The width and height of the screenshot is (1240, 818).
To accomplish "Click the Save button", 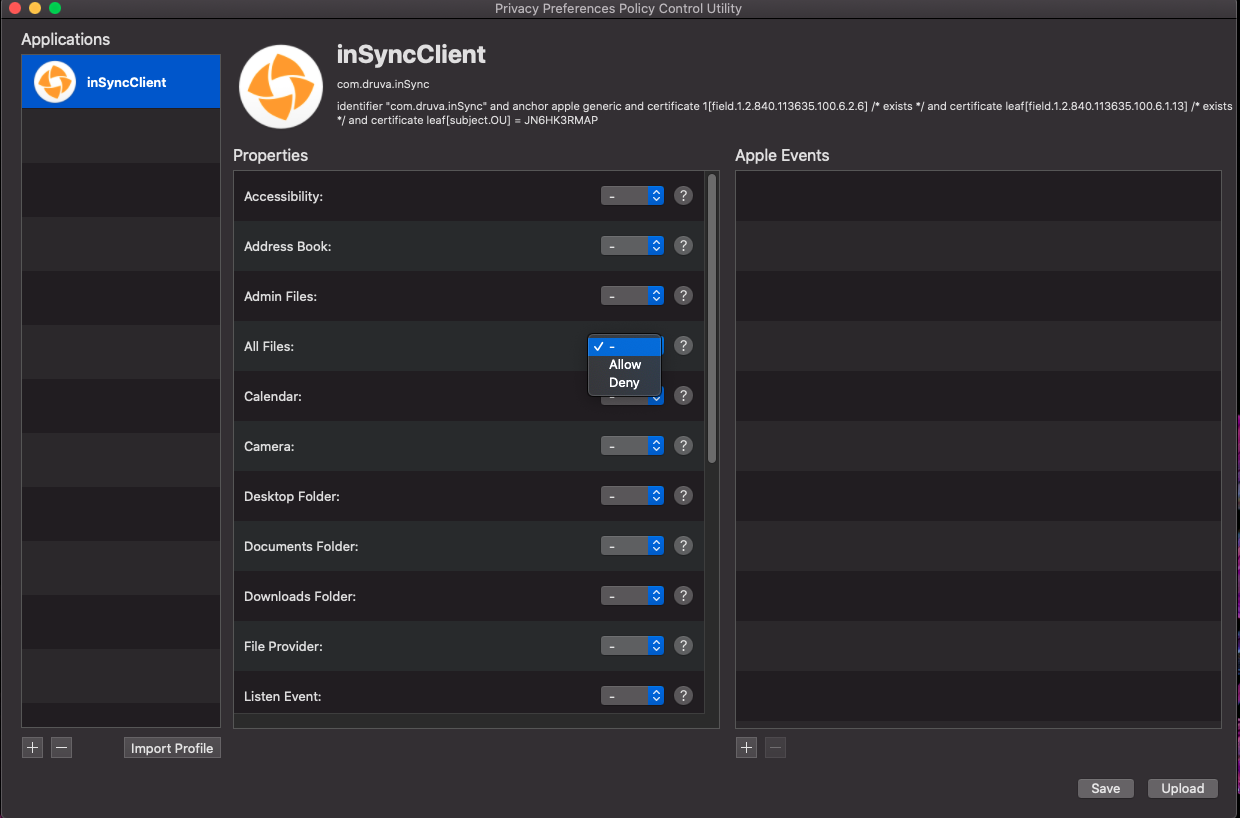I will pyautogui.click(x=1105, y=788).
